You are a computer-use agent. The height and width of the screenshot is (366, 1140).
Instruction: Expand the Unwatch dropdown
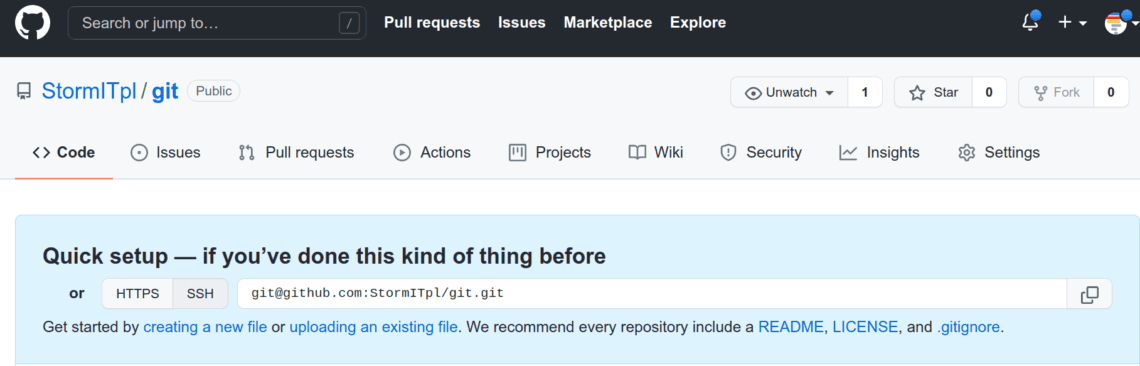coord(789,92)
